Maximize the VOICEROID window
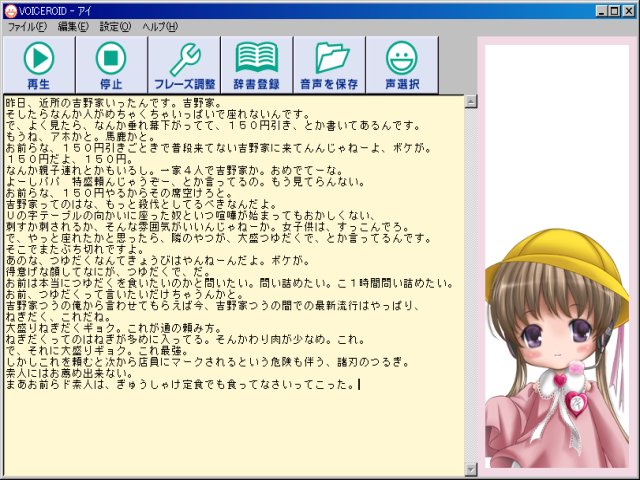Screen dimensions: 640x480 tap(614, 11)
